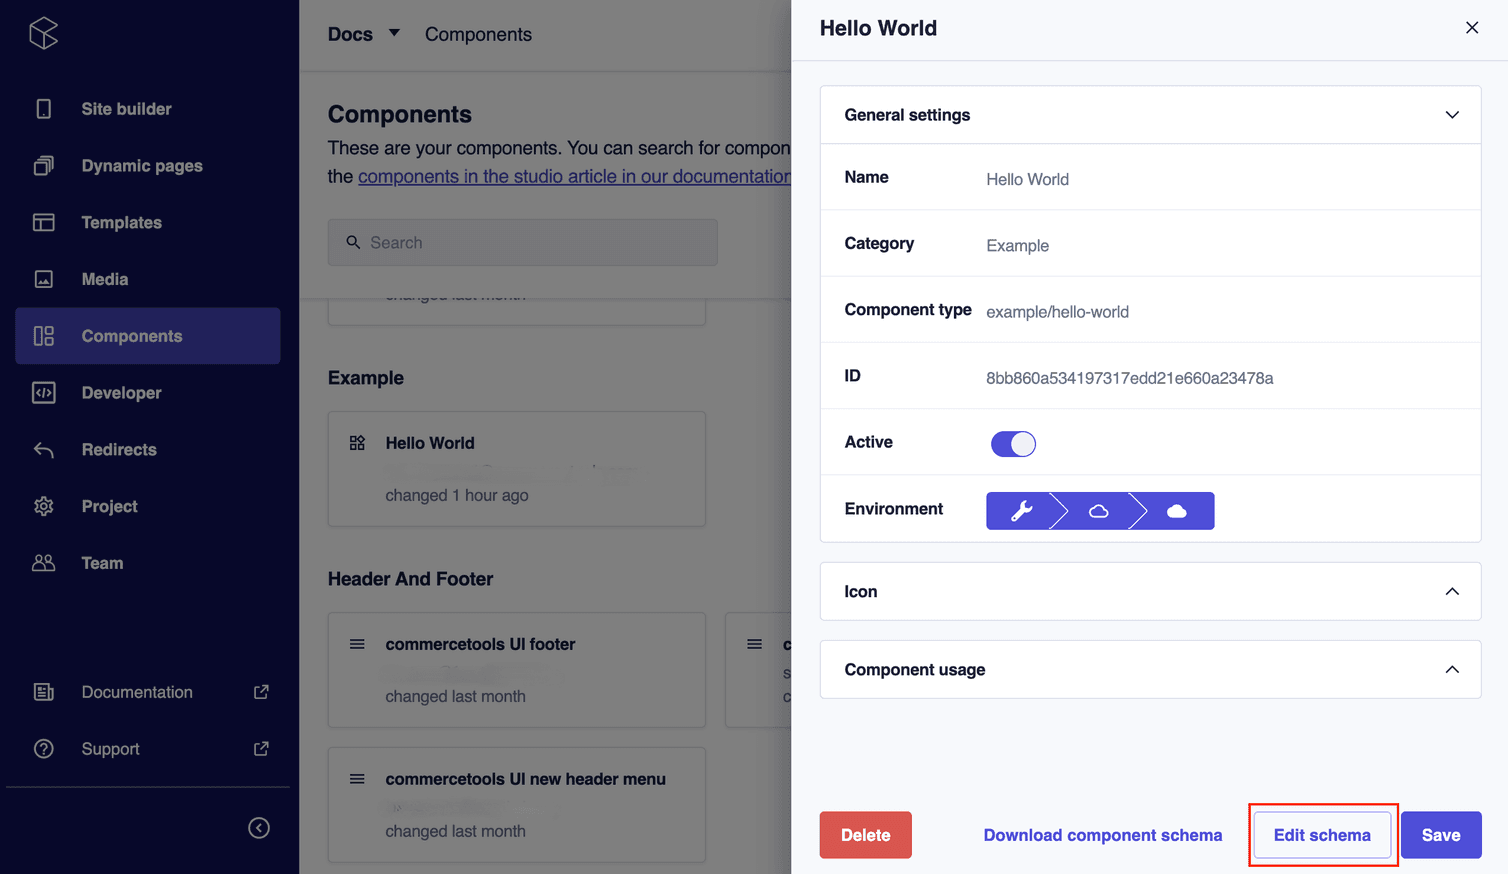Click the Redirects arrow icon
The width and height of the screenshot is (1508, 874).
[x=44, y=450]
